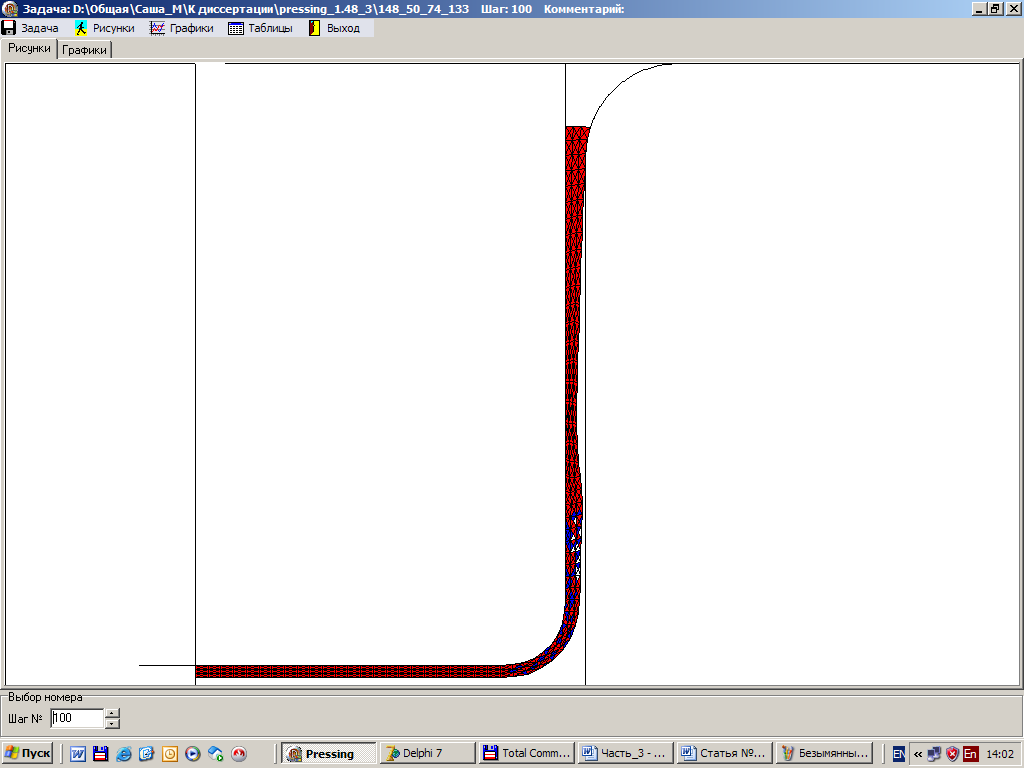Increase step number with up spinner arrow
This screenshot has height=768, width=1024.
(x=112, y=713)
